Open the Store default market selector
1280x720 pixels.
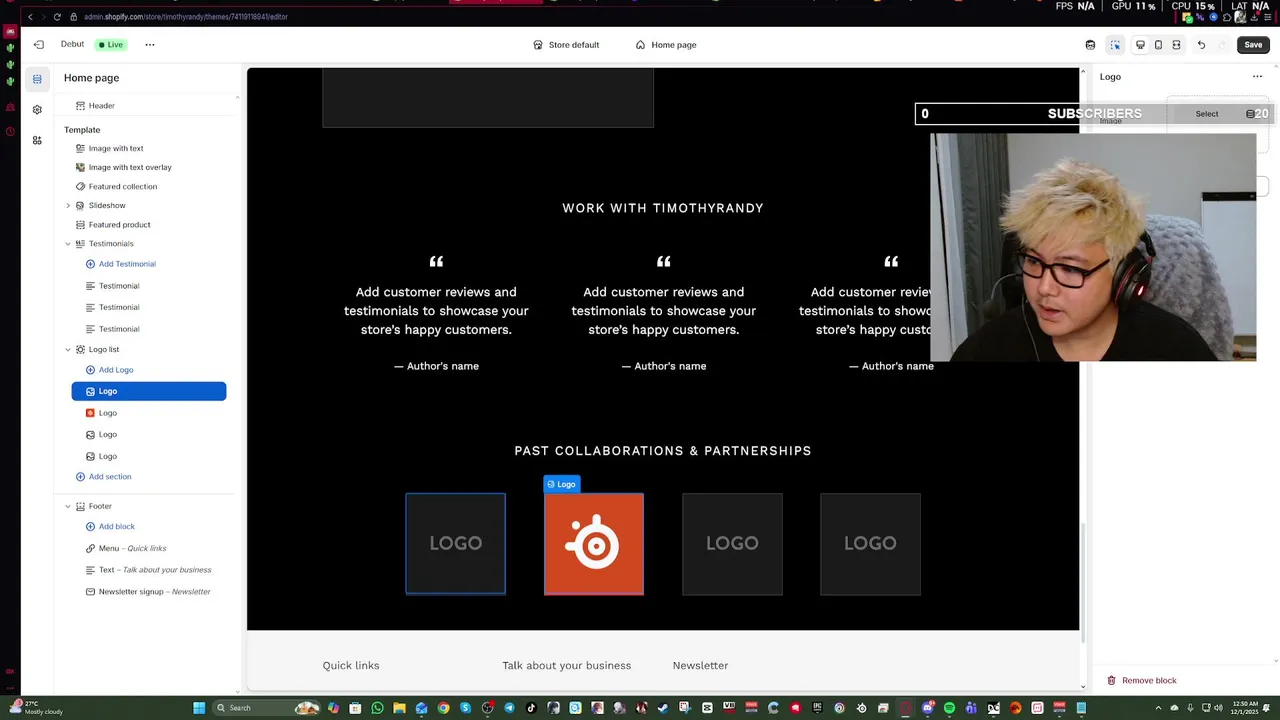point(566,45)
